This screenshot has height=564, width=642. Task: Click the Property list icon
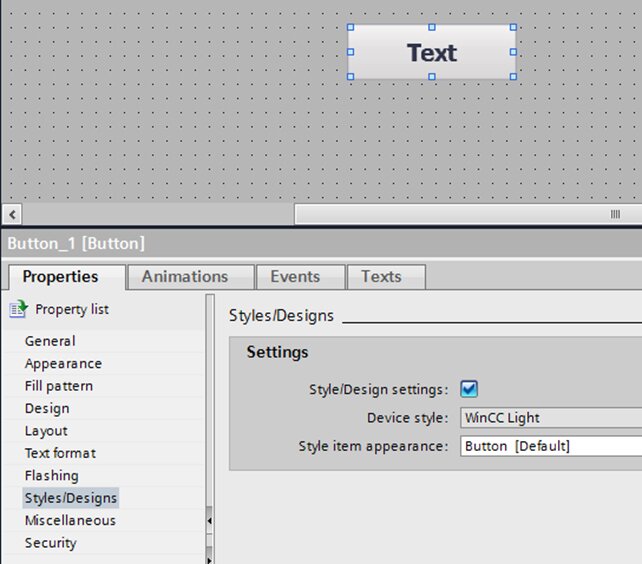tap(18, 309)
